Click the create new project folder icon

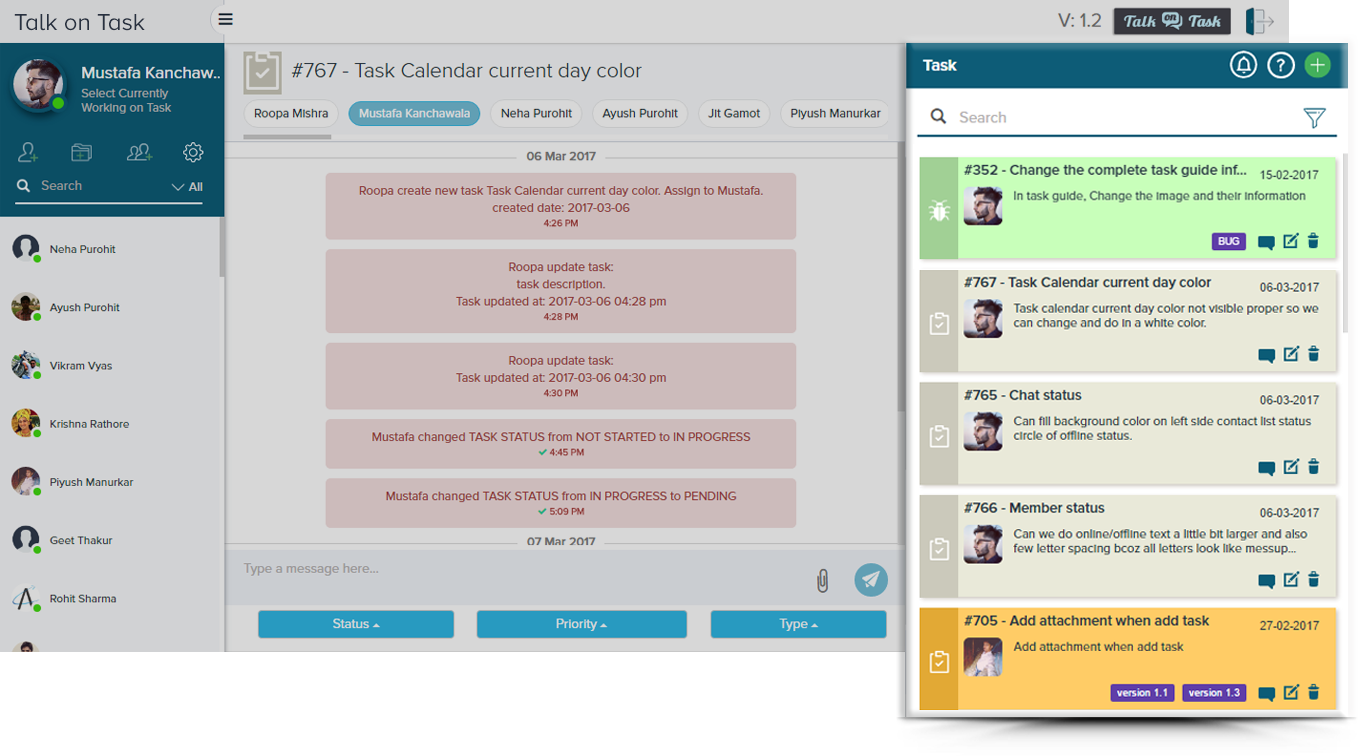click(x=81, y=151)
